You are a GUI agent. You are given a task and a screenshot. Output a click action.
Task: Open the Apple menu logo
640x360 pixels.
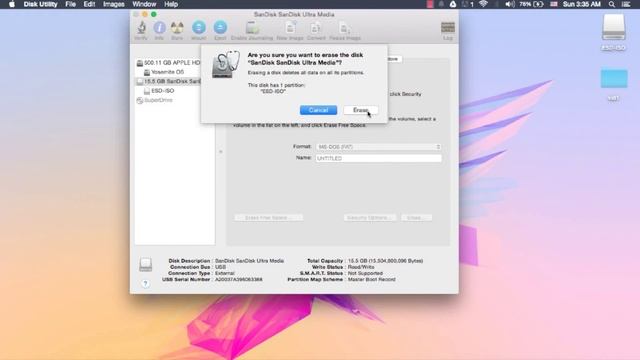pyautogui.click(x=12, y=4)
